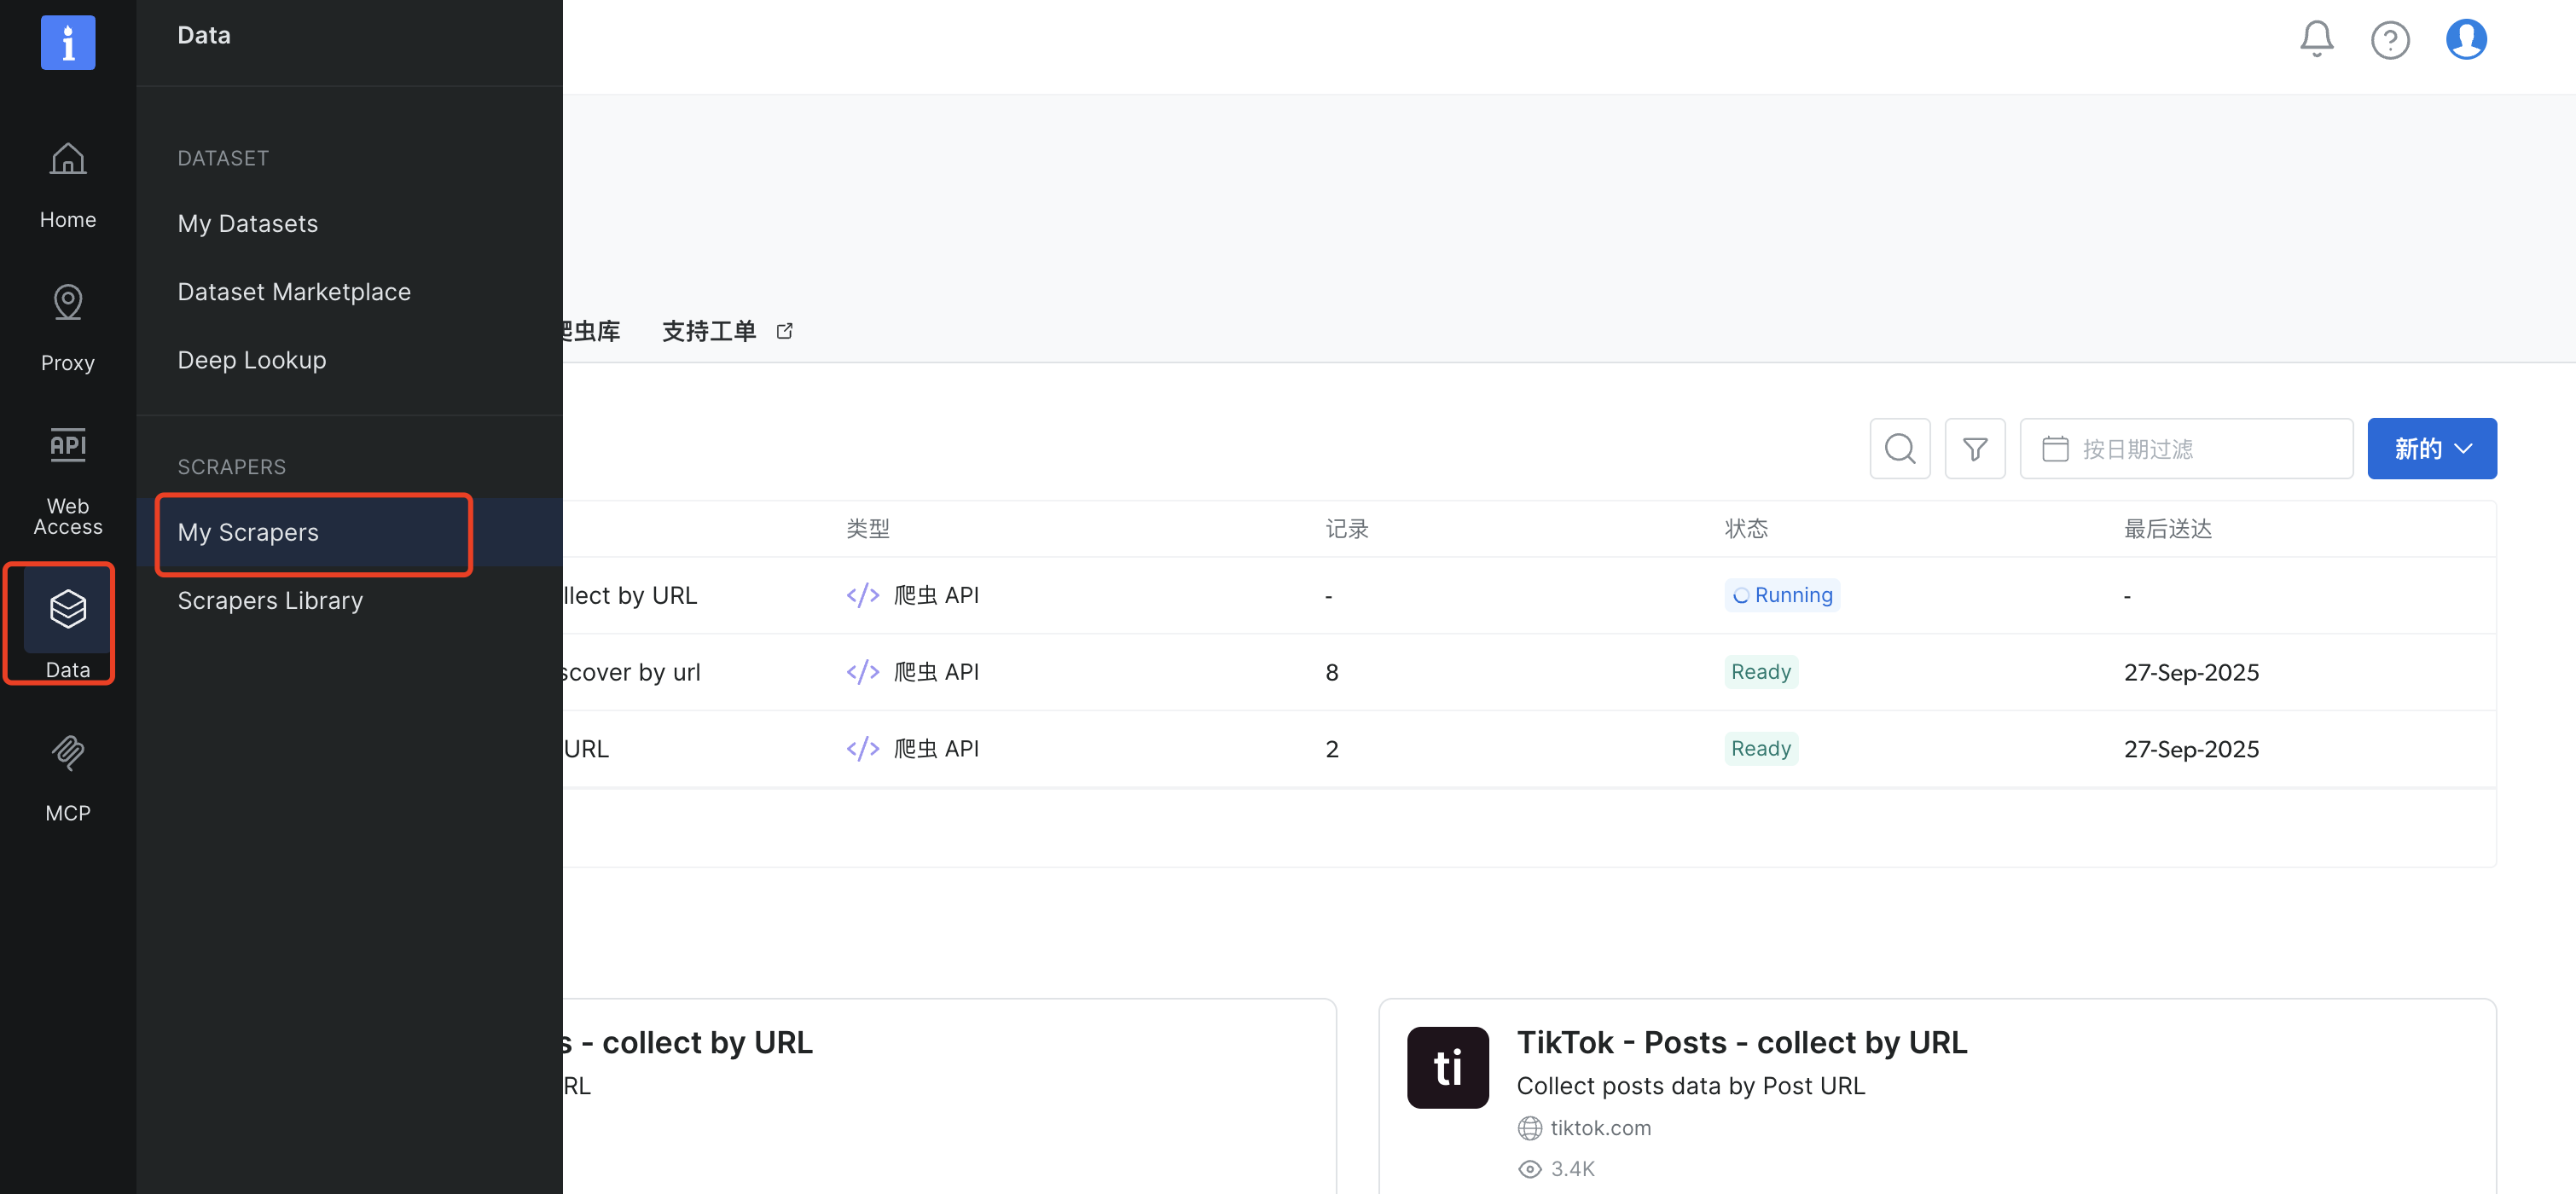
Task: Select the Data layers icon
Action: [68, 609]
